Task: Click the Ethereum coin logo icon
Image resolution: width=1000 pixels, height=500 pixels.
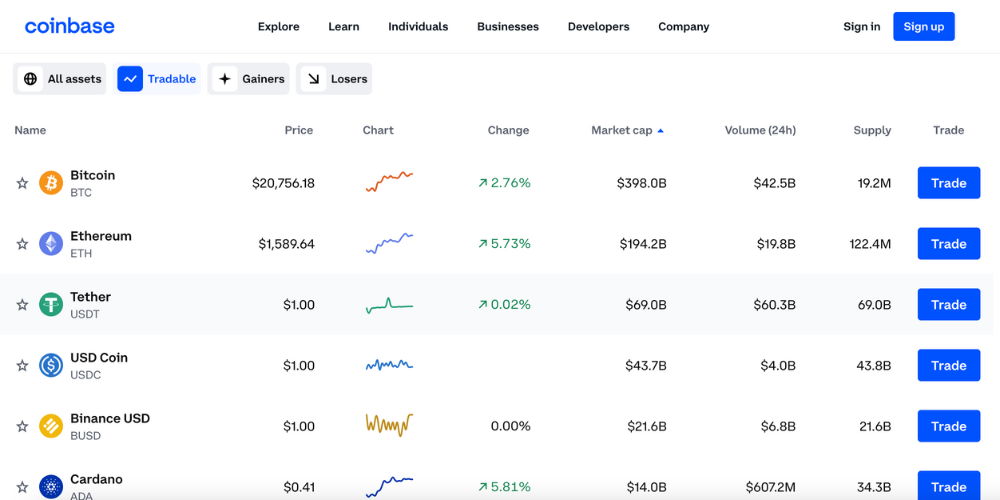Action: tap(51, 244)
